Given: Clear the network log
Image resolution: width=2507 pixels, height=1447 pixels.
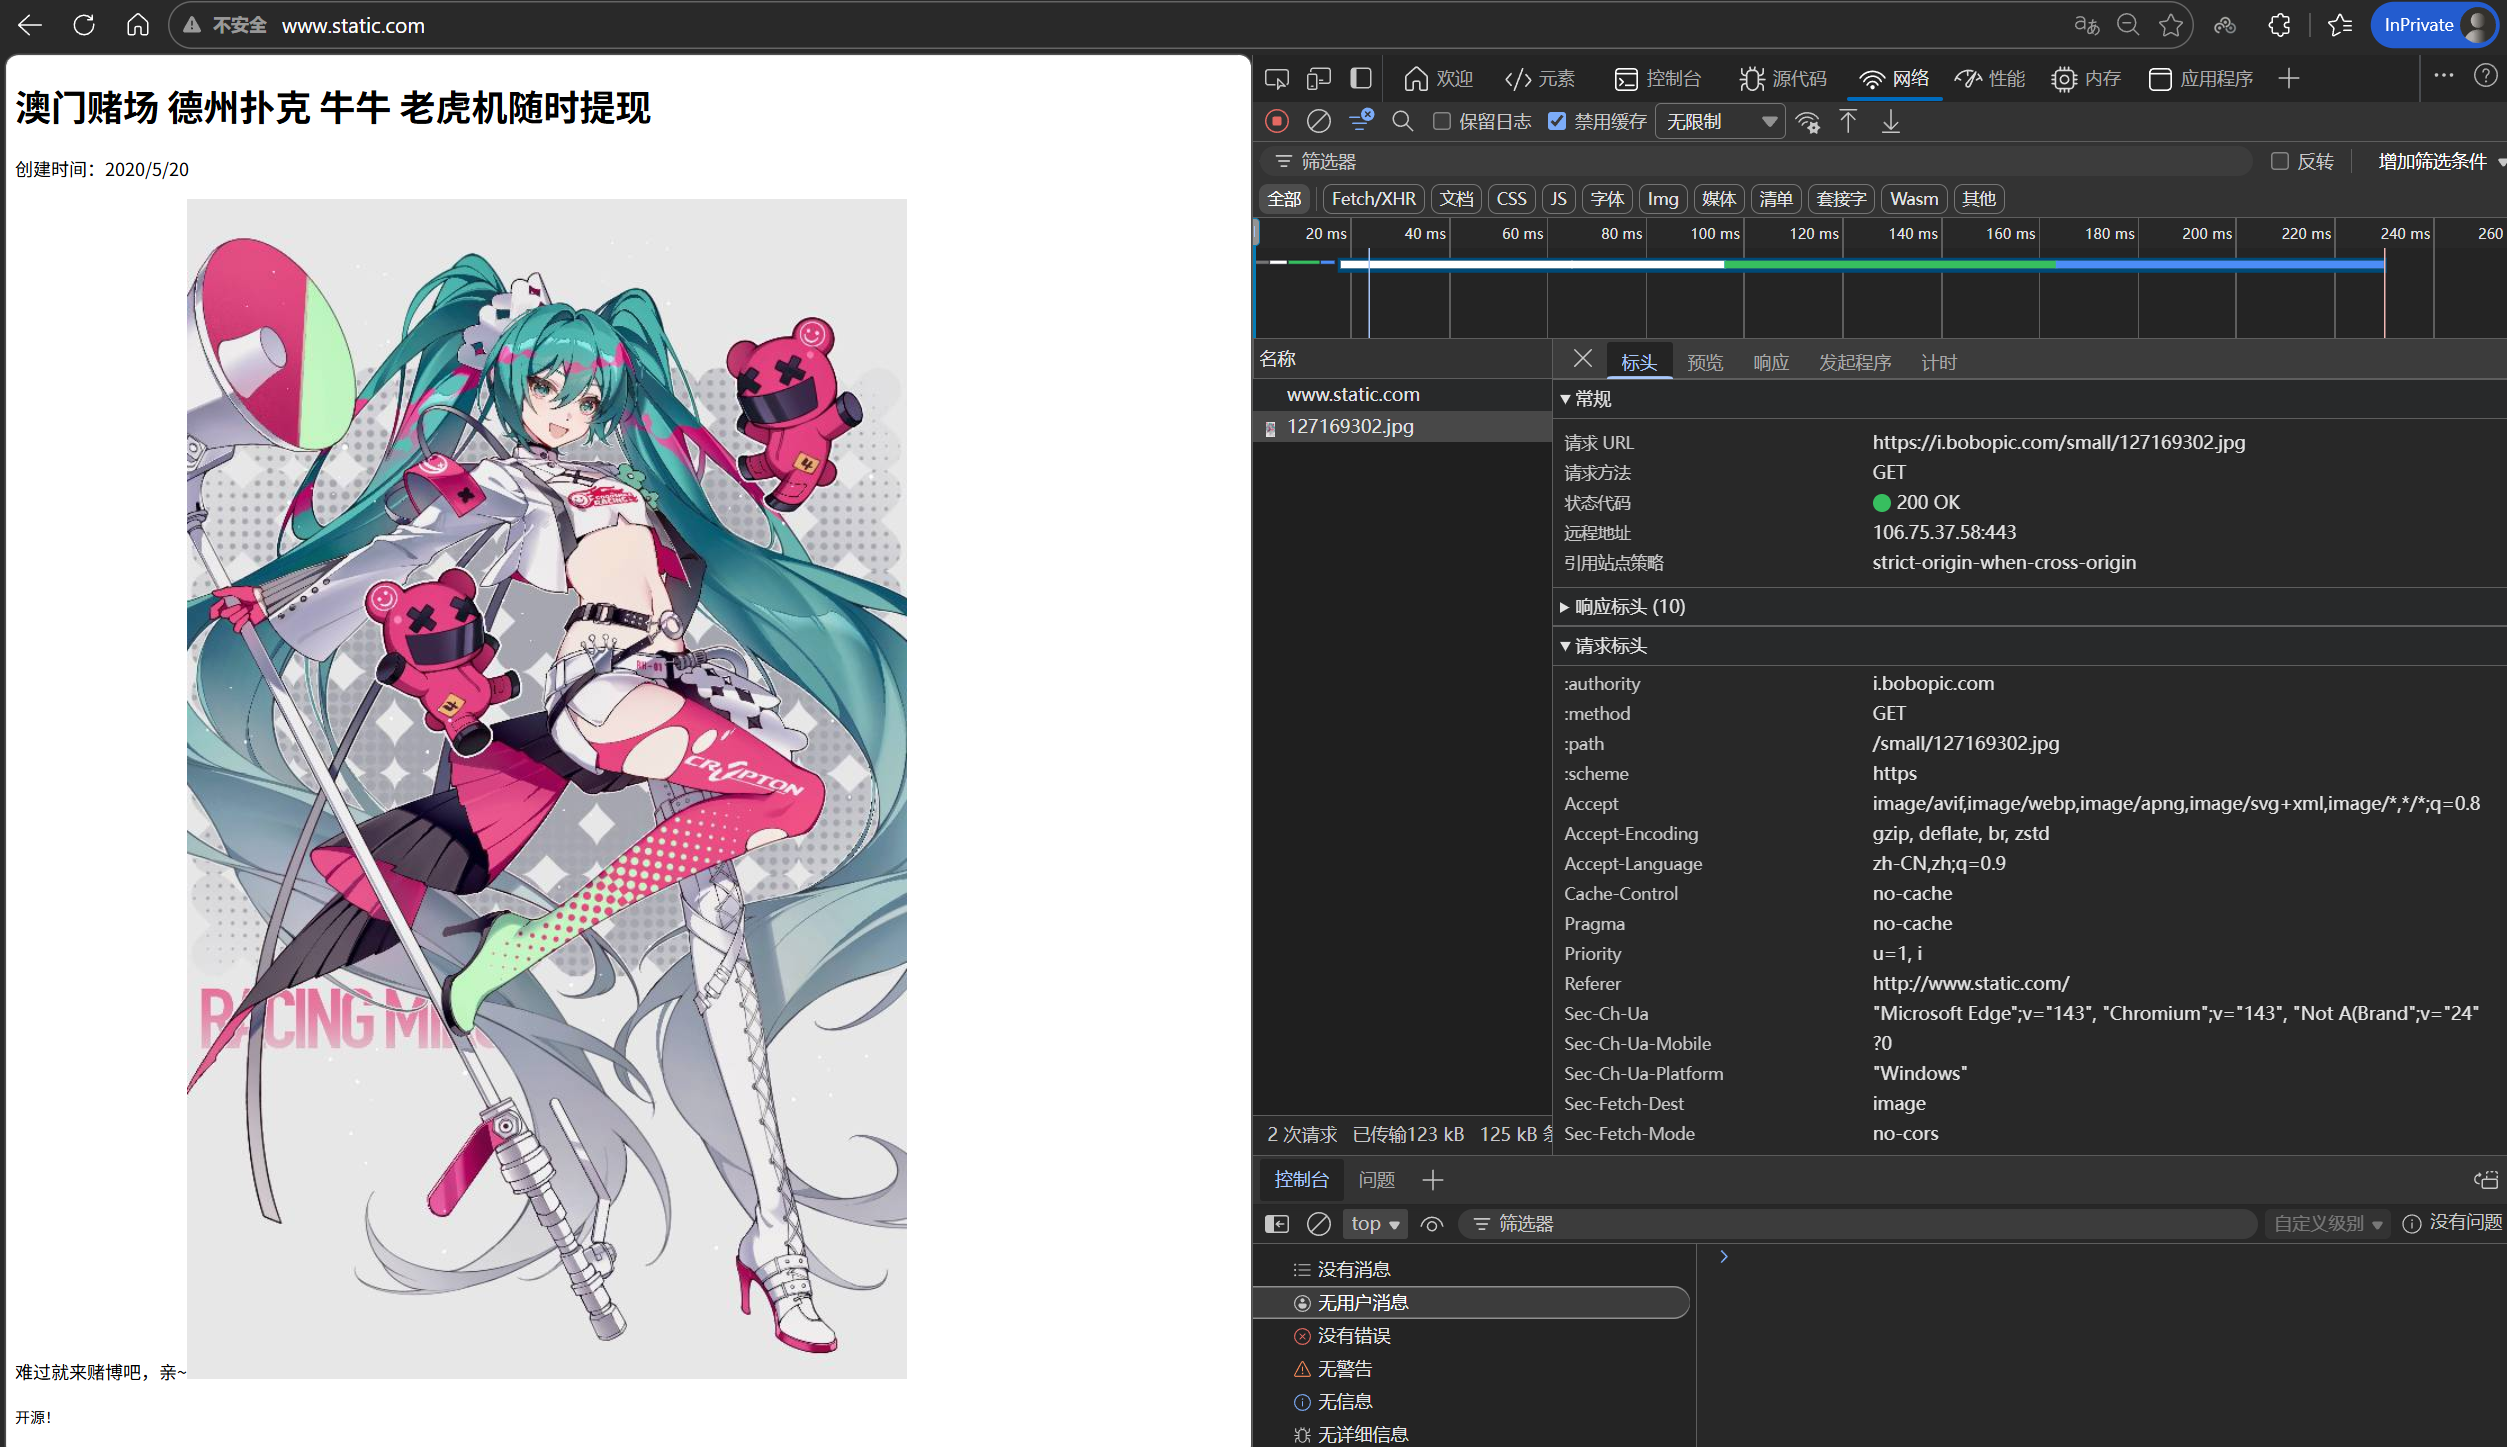Looking at the screenshot, I should 1319,122.
